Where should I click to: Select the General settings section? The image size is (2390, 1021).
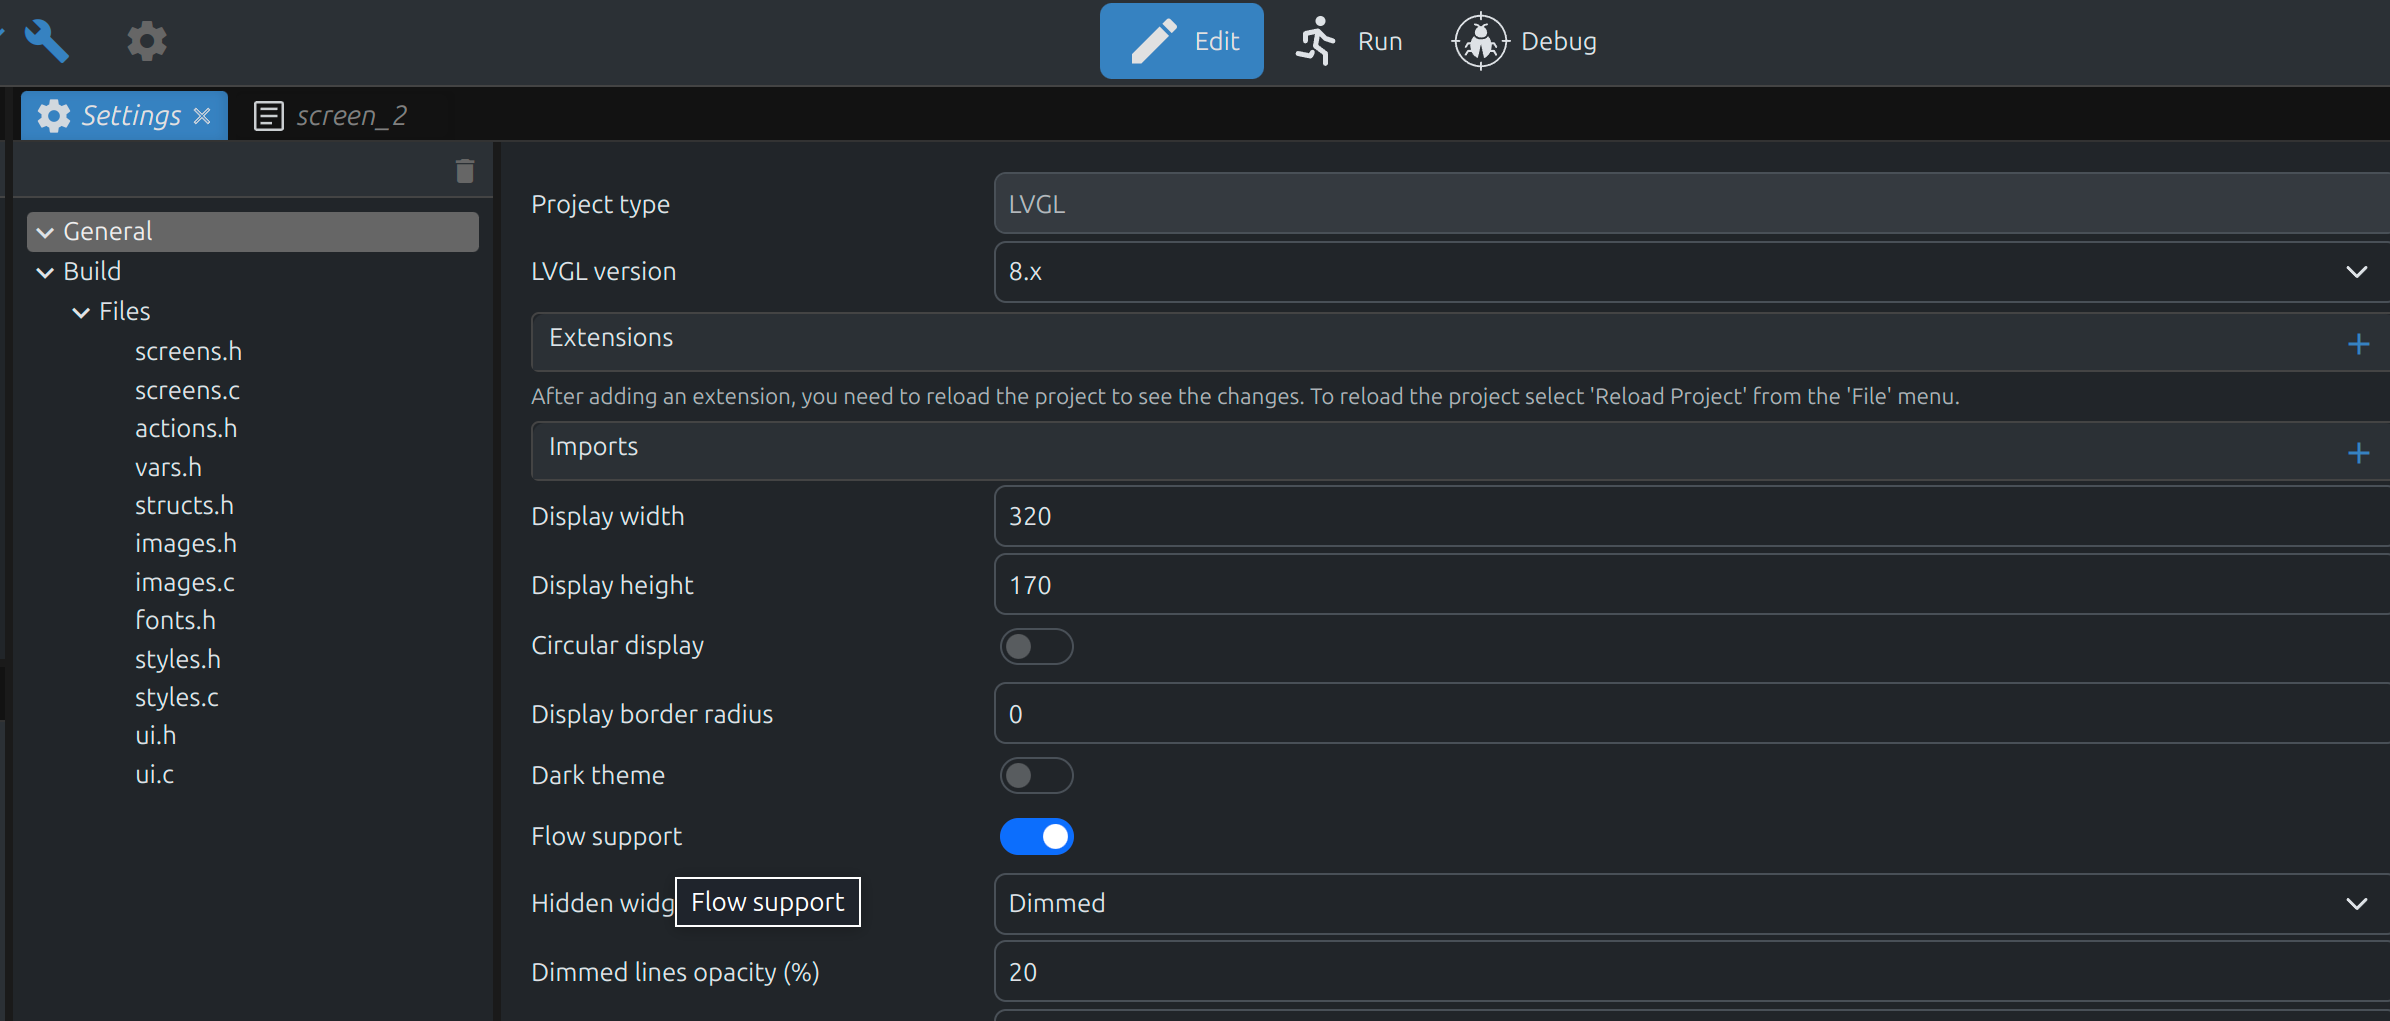click(x=108, y=232)
